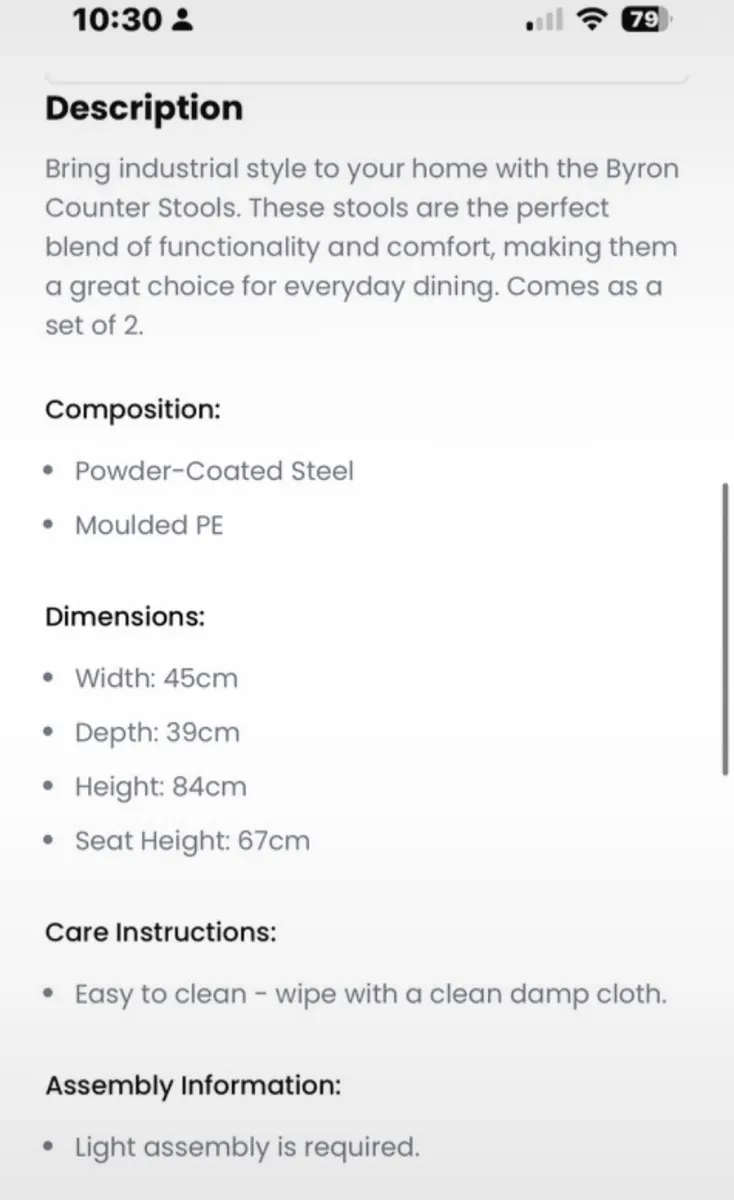
Task: Click the page scrollbar on the right
Action: click(725, 628)
